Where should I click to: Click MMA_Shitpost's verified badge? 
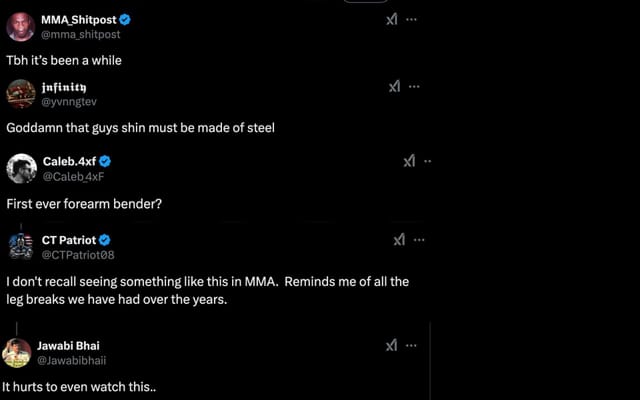coord(125,19)
